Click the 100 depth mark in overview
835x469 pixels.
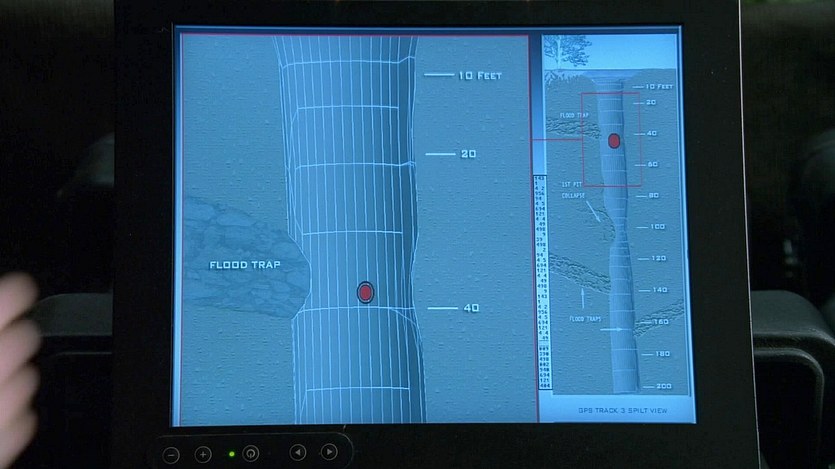tap(658, 227)
